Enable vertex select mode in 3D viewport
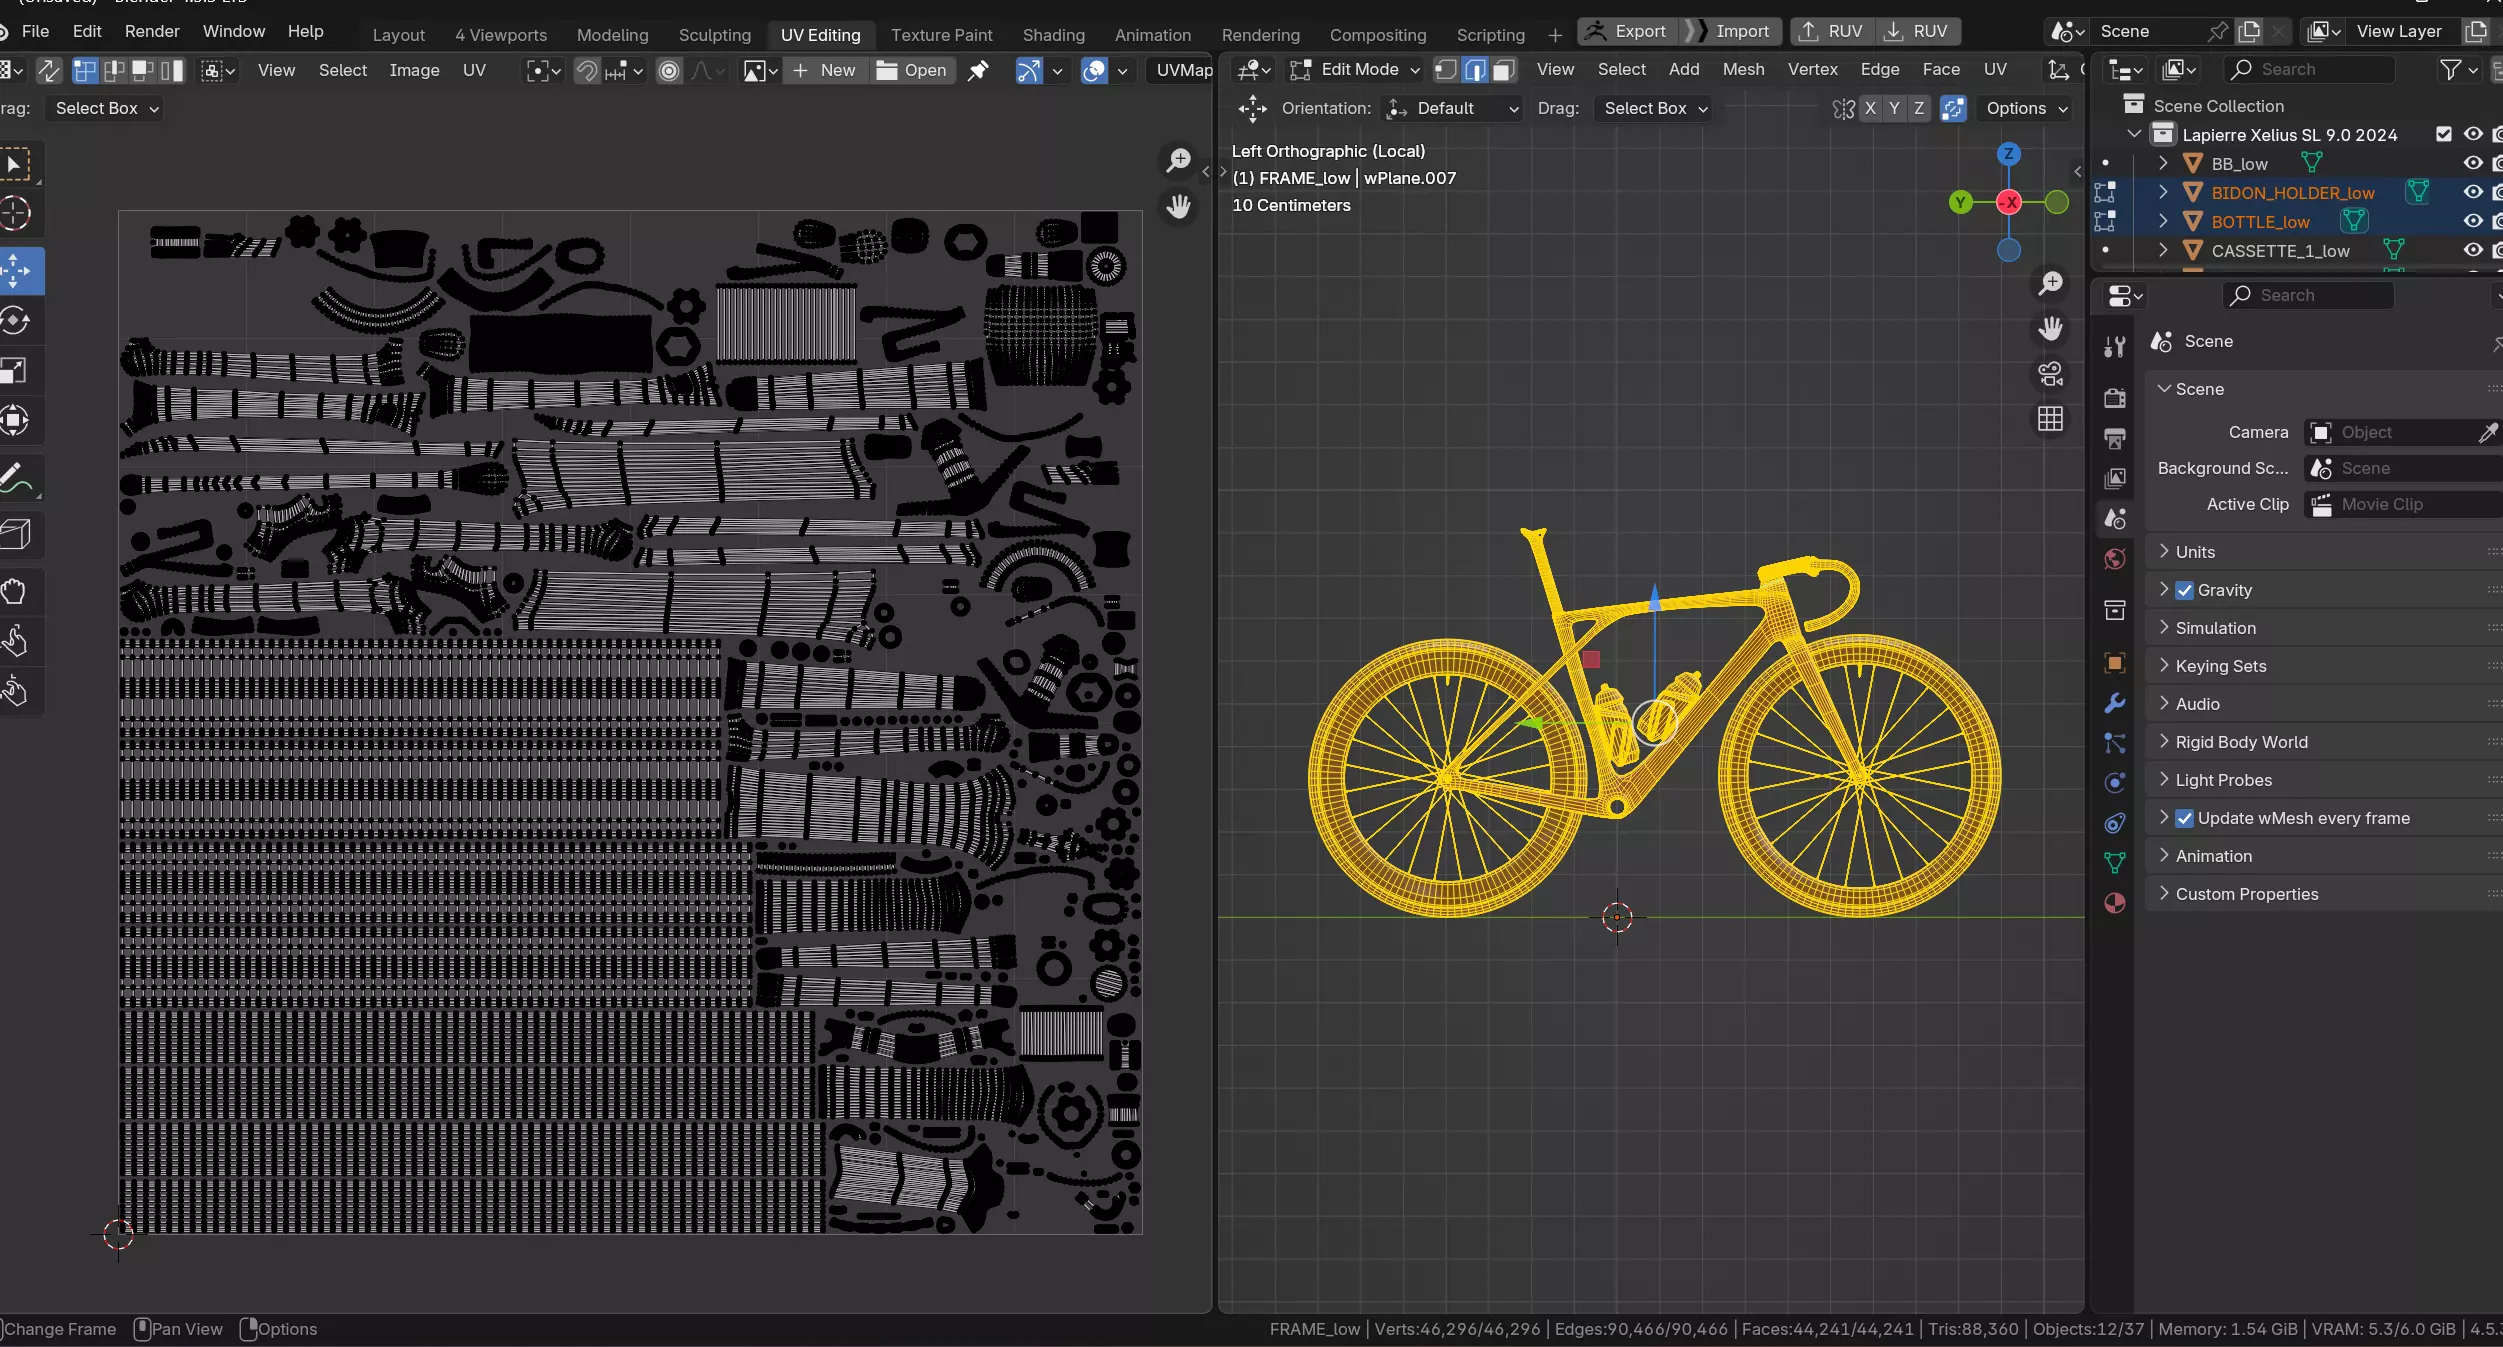2503x1347 pixels. pos(1446,70)
